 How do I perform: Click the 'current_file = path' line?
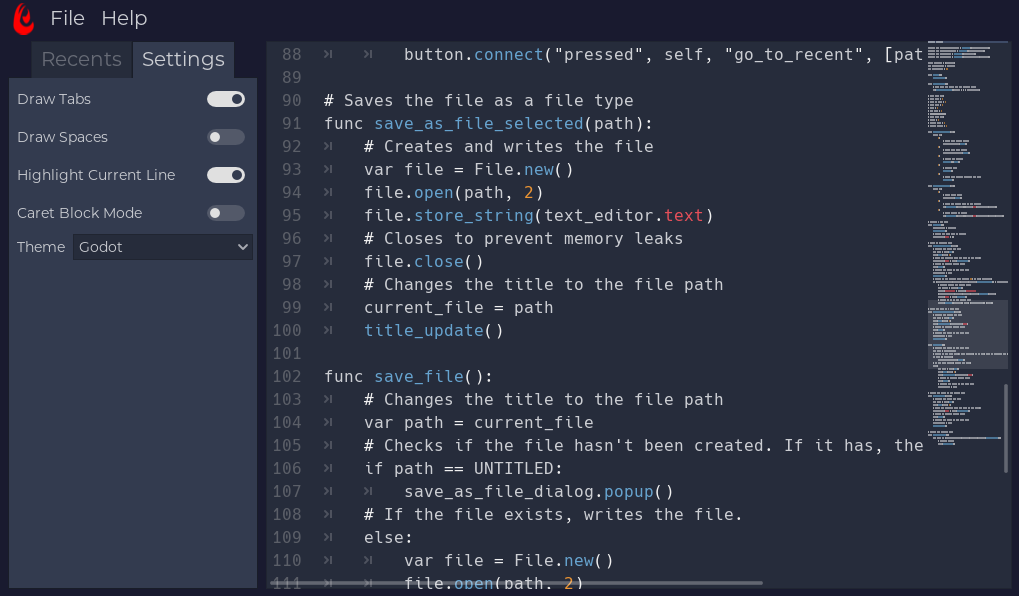pyautogui.click(x=459, y=307)
